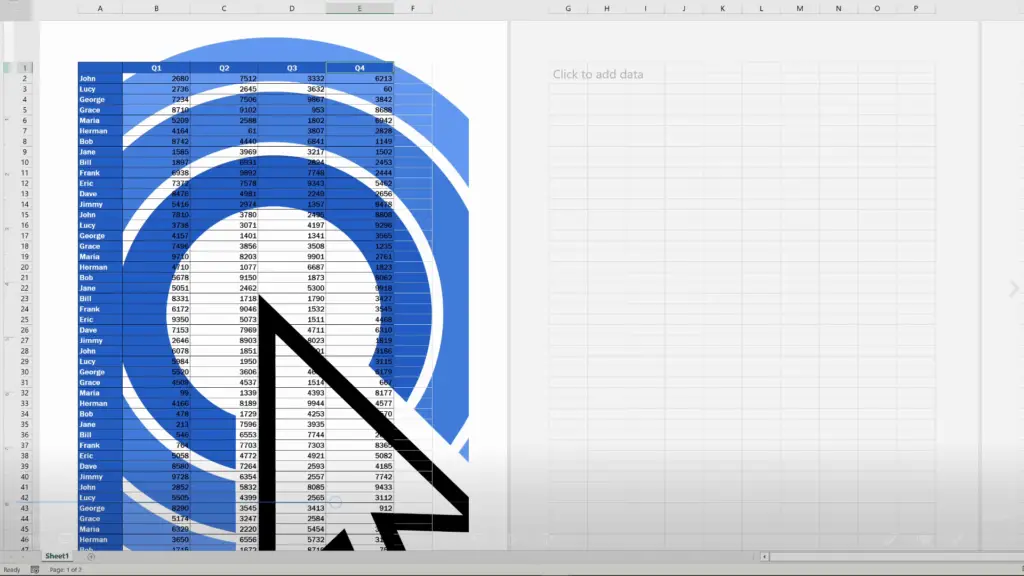Click the macro recording icon in the status bar
Image resolution: width=1024 pixels, height=576 pixels.
tap(35, 569)
